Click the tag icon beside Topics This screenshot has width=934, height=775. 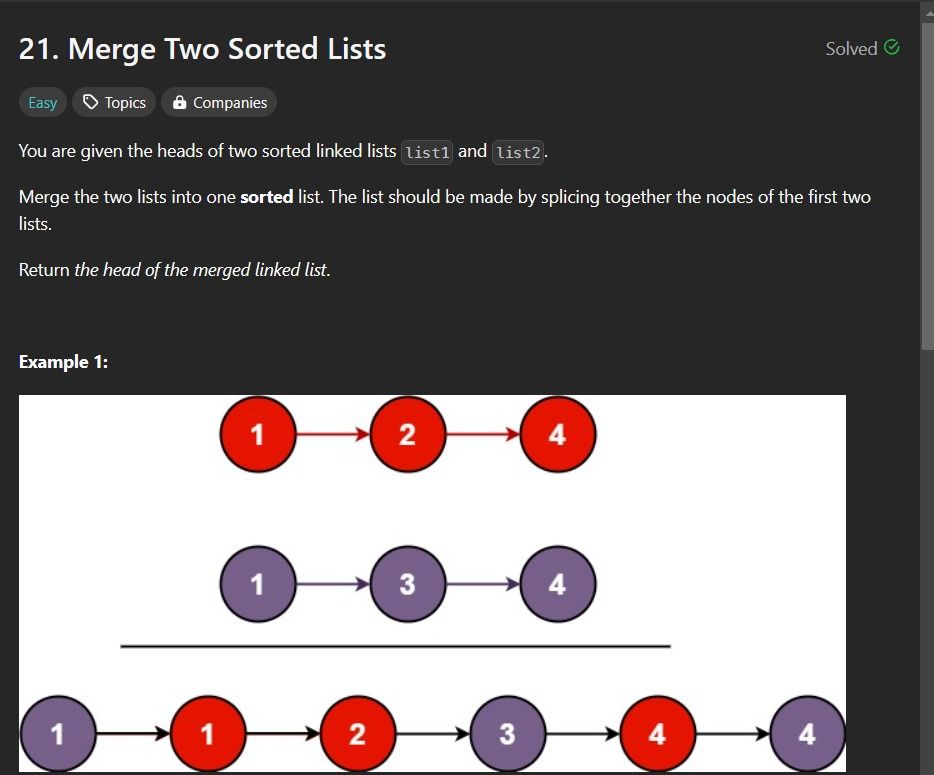[91, 102]
